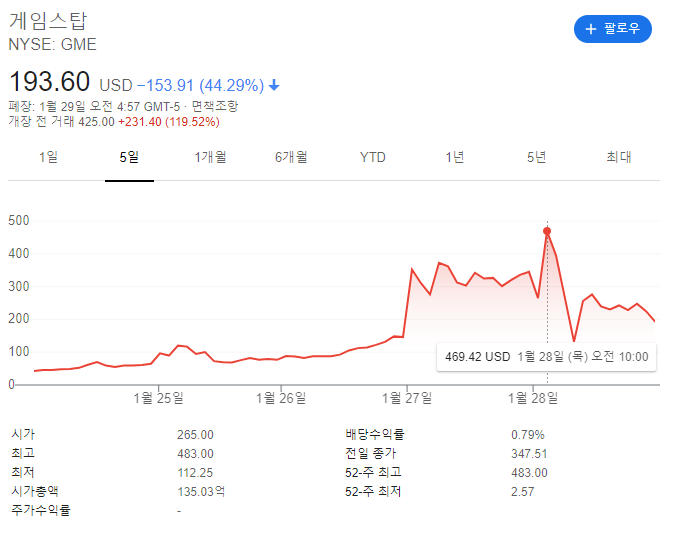Click the 최고 value 483.00
This screenshot has width=675, height=554.
point(195,454)
